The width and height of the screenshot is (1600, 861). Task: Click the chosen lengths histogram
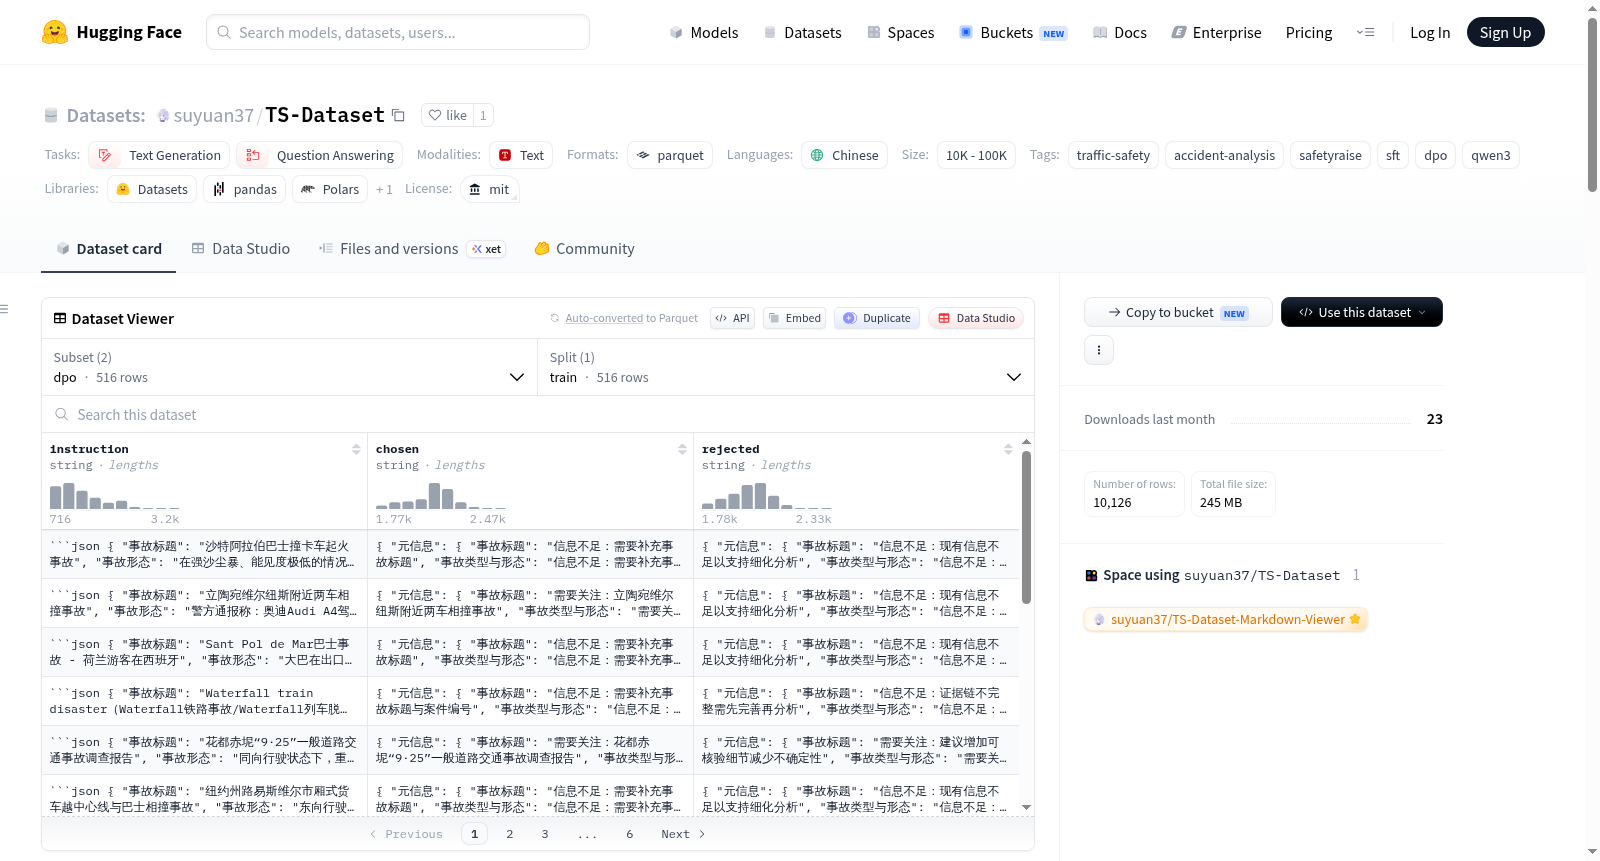[x=440, y=496]
